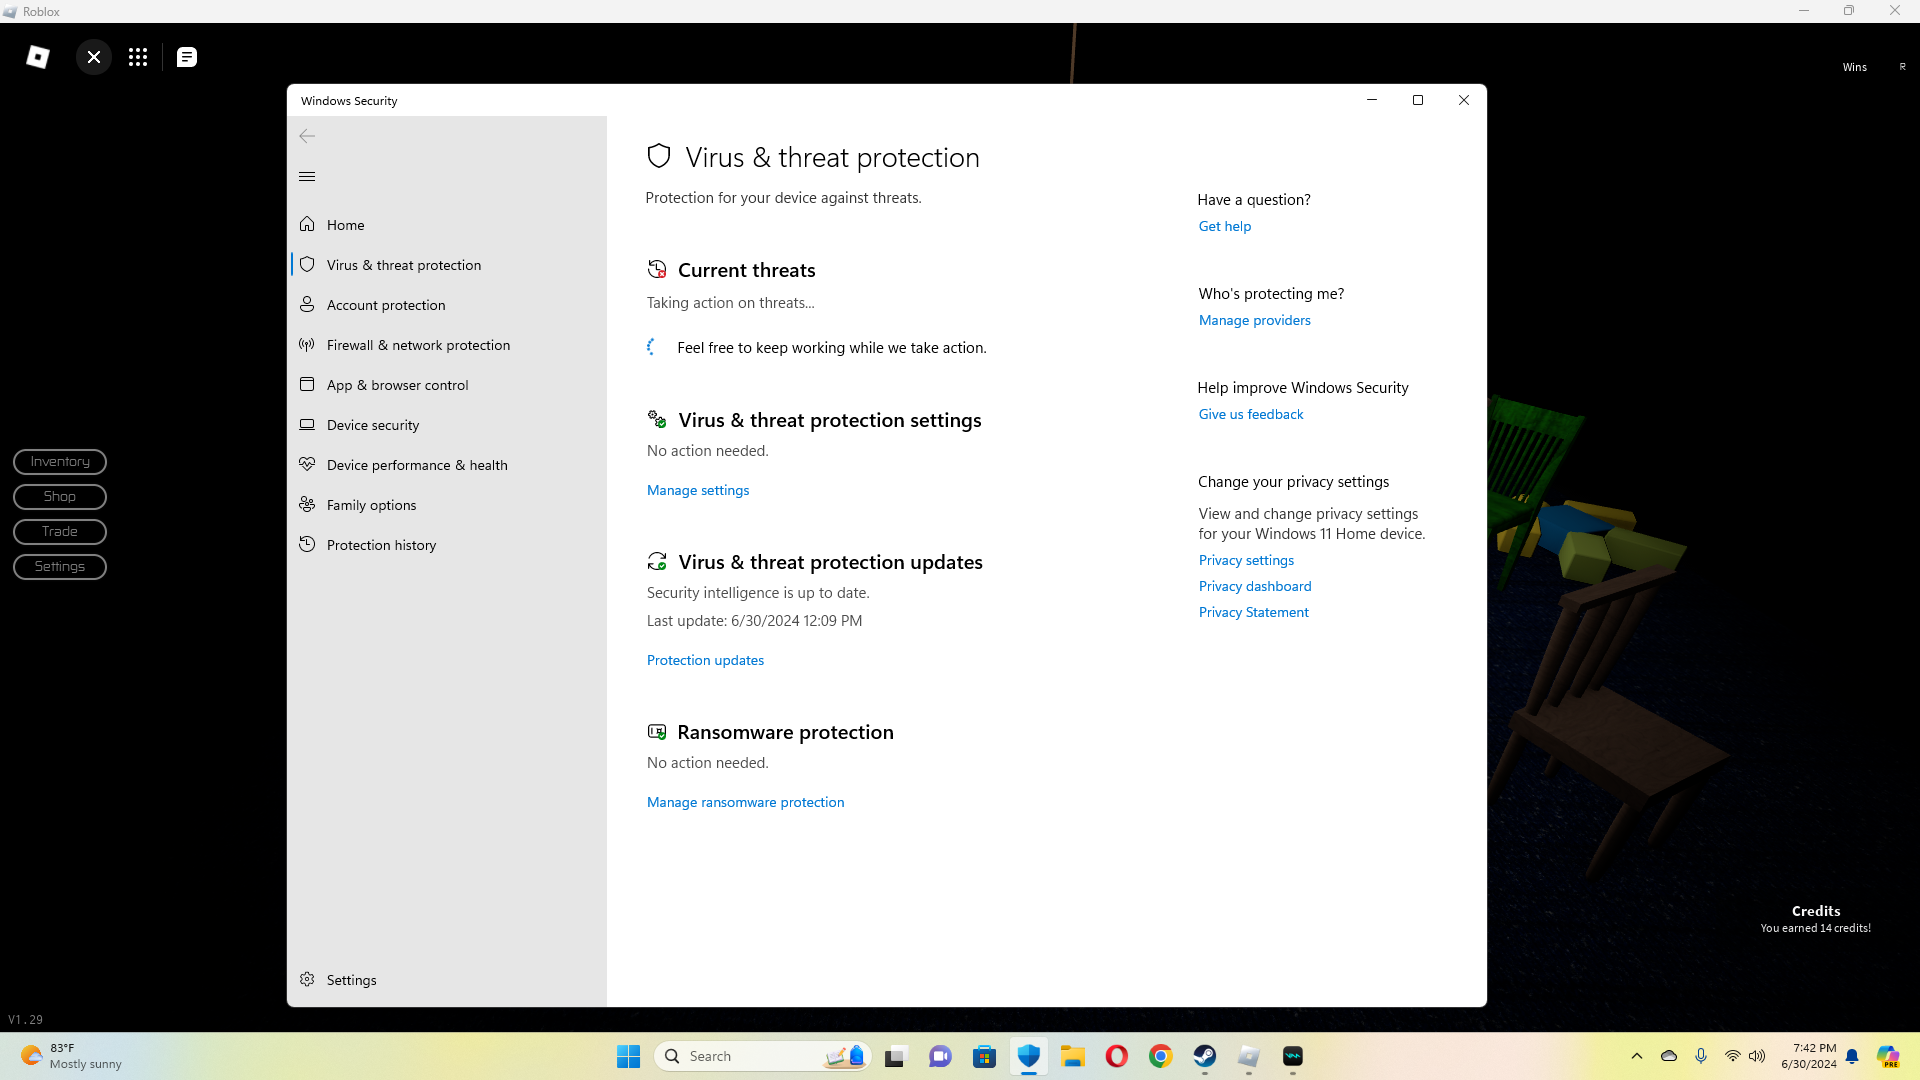Open Device performance & health

coord(447,465)
